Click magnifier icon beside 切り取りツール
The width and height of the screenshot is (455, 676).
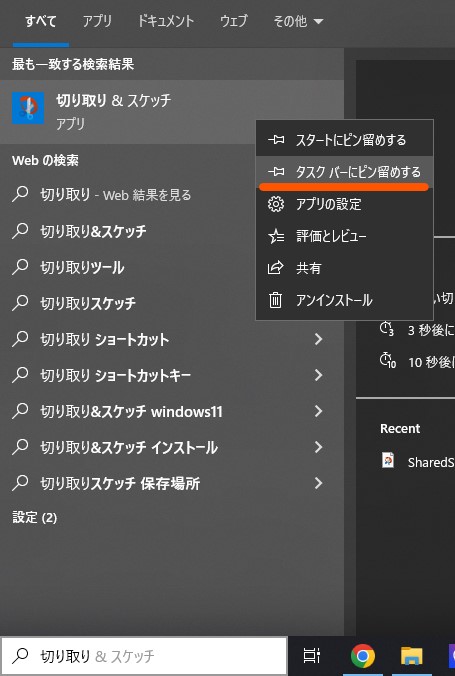(x=20, y=267)
